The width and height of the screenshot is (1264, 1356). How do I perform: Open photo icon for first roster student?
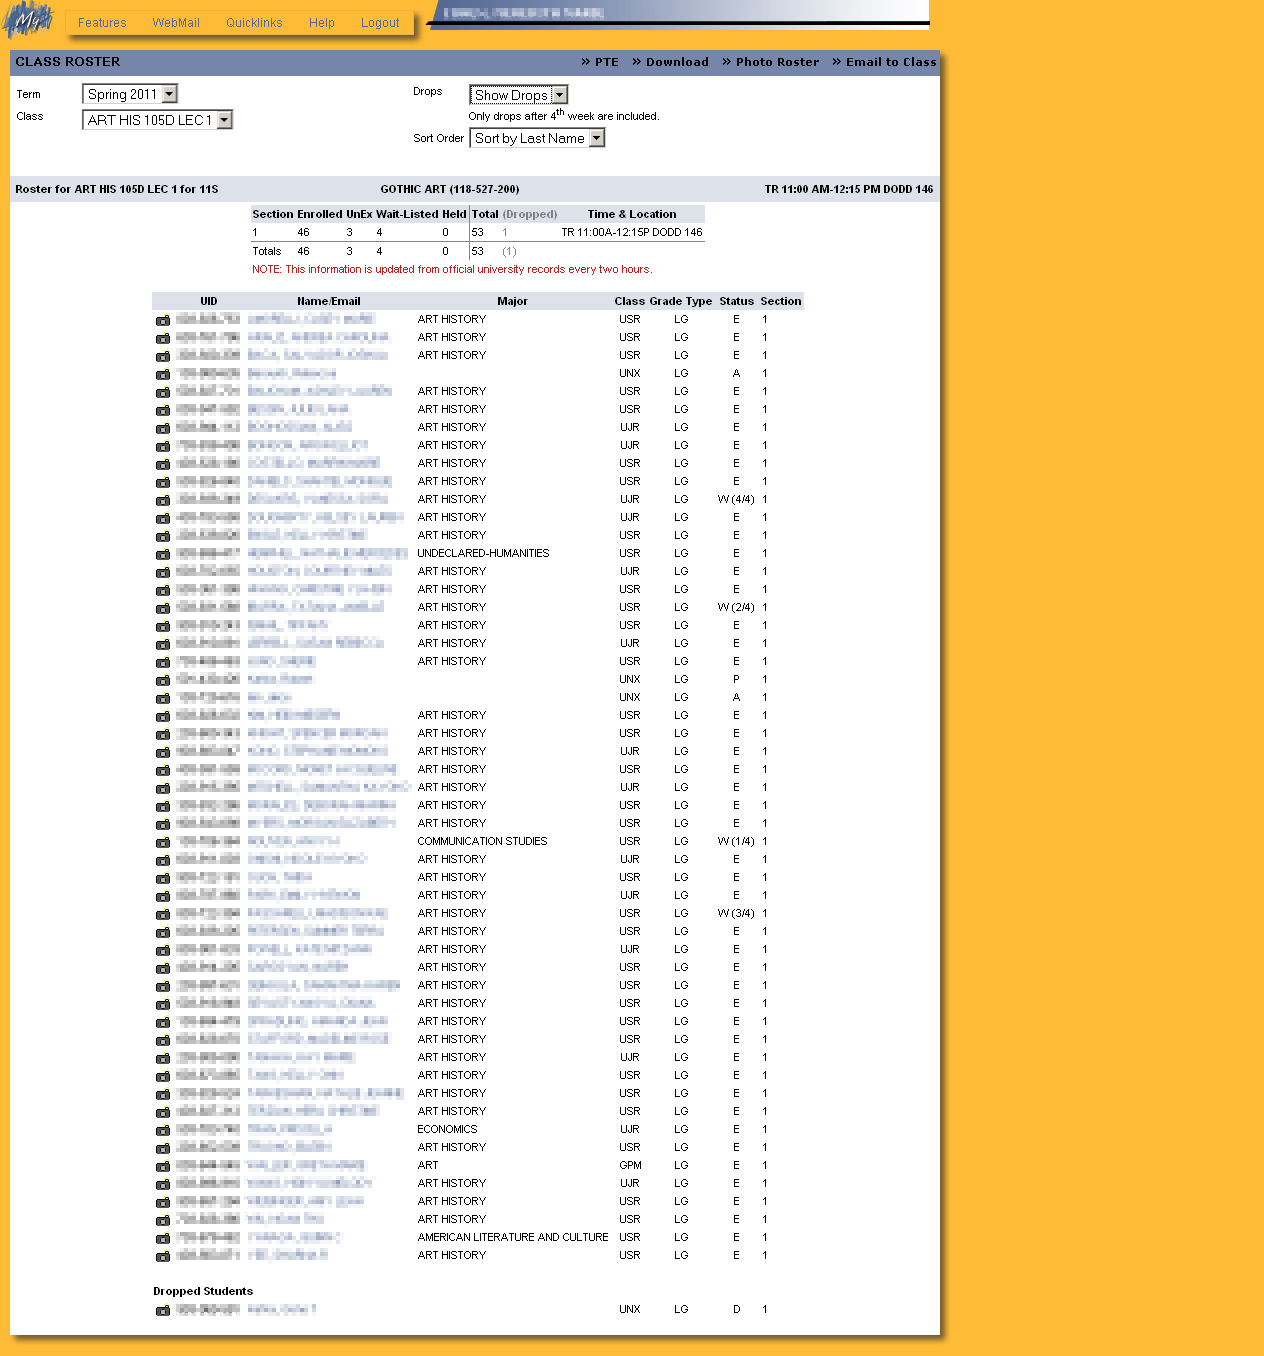click(163, 321)
